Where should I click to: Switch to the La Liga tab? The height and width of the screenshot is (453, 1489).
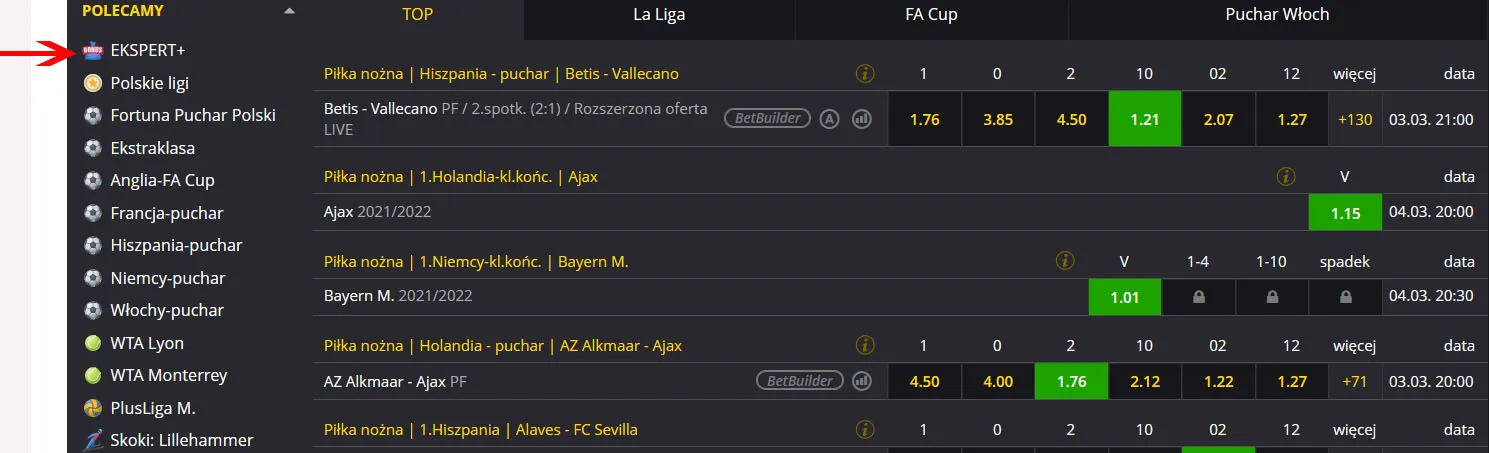(659, 15)
